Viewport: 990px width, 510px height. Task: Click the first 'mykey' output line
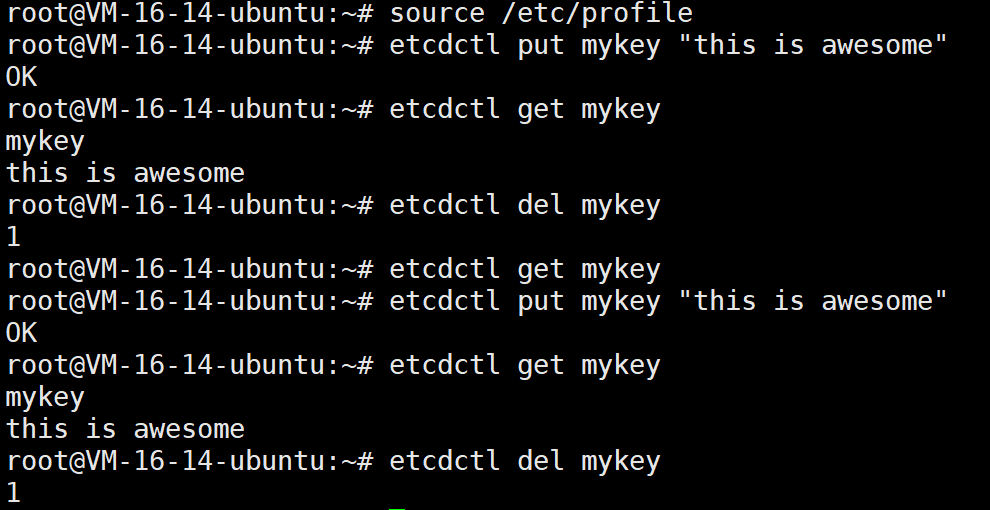(x=45, y=141)
